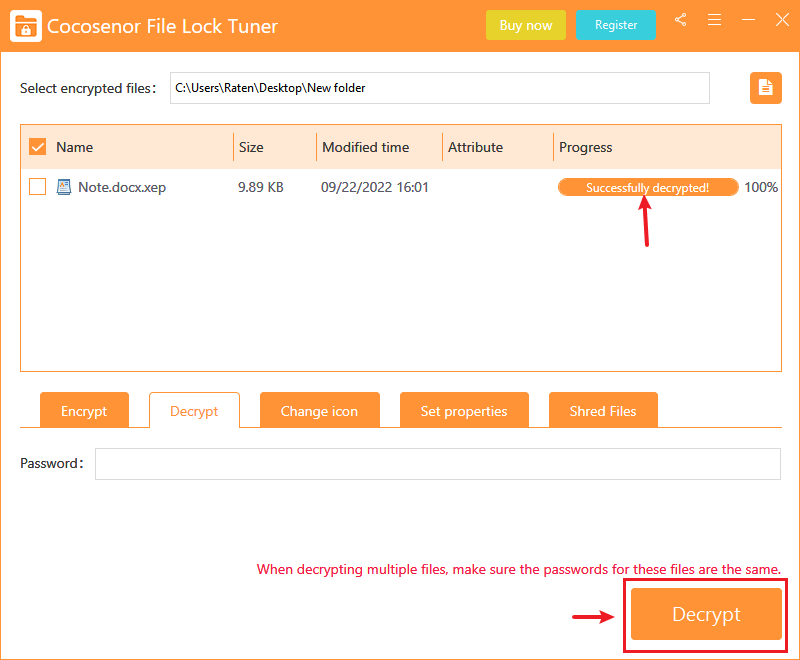Click the Size column header

(251, 147)
